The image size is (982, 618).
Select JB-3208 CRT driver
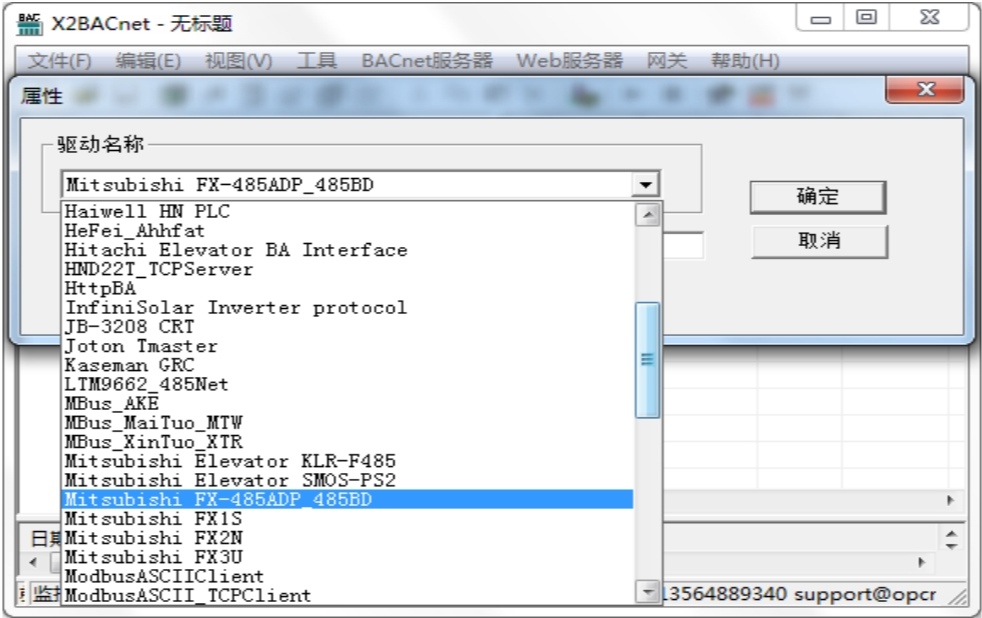pos(348,327)
